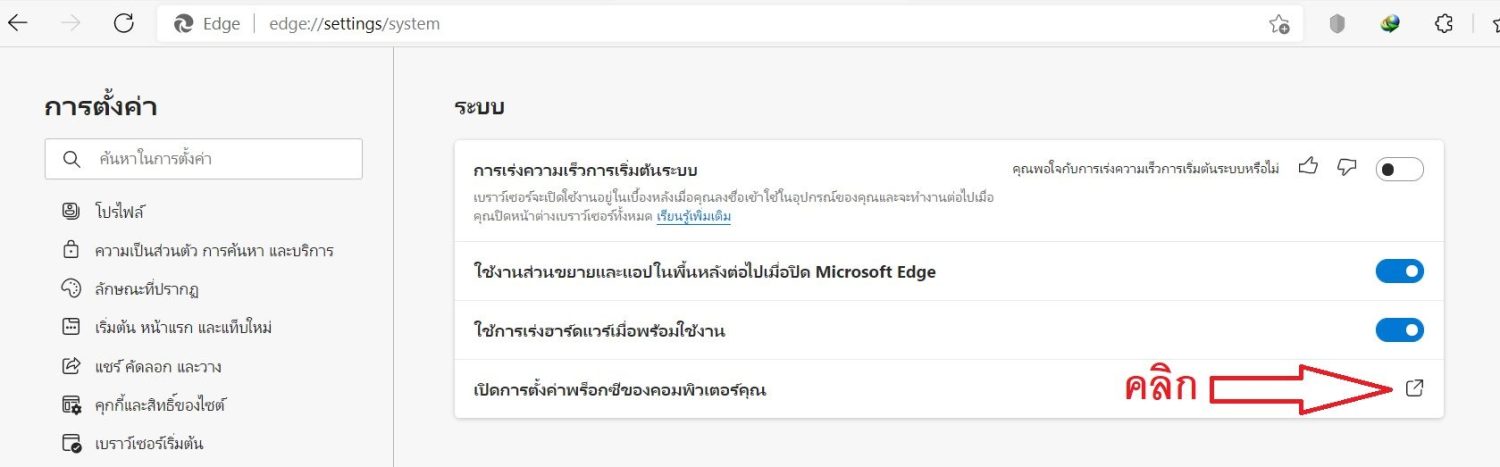
Task: Open the Internet Download Manager extension icon
Action: point(1390,25)
